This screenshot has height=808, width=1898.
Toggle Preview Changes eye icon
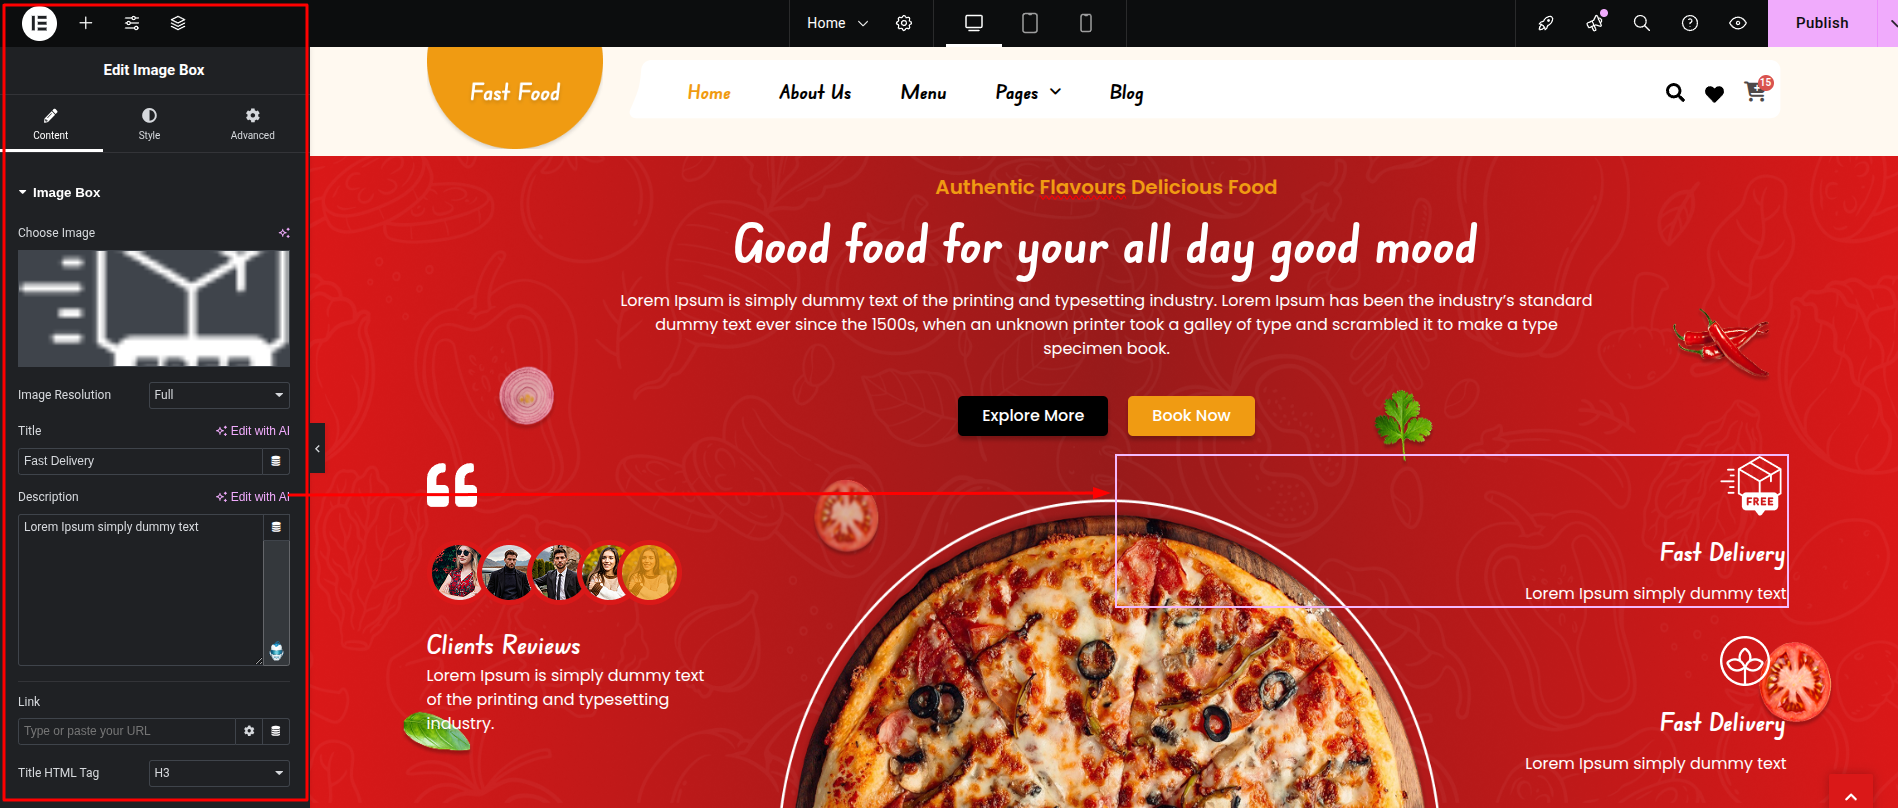tap(1738, 23)
